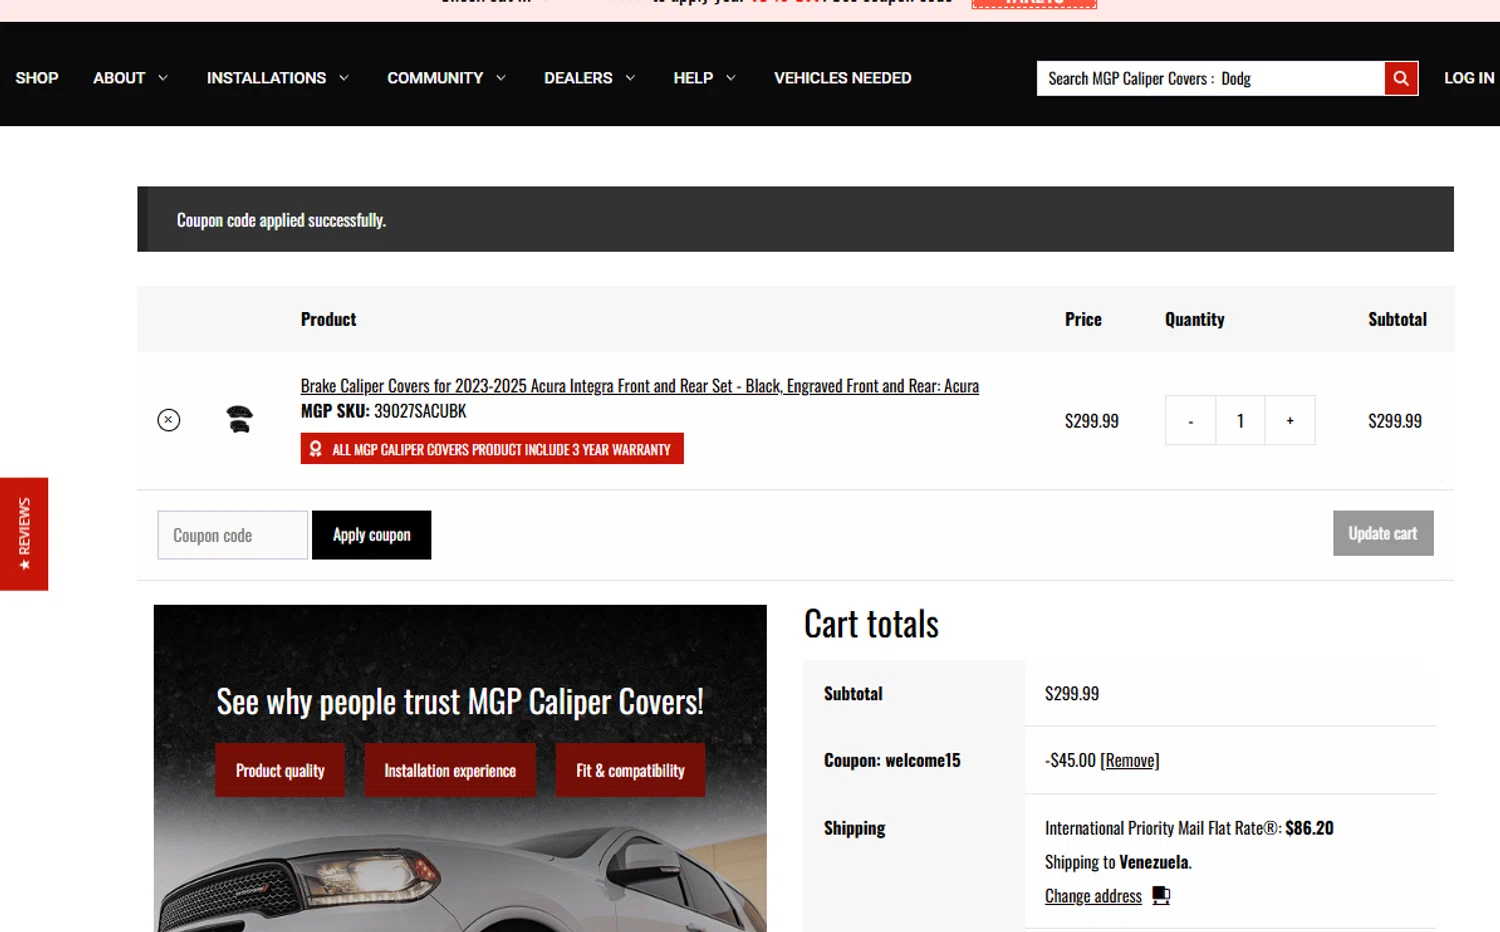This screenshot has height=932, width=1500.
Task: Click the Quantity column header
Action: (1195, 319)
